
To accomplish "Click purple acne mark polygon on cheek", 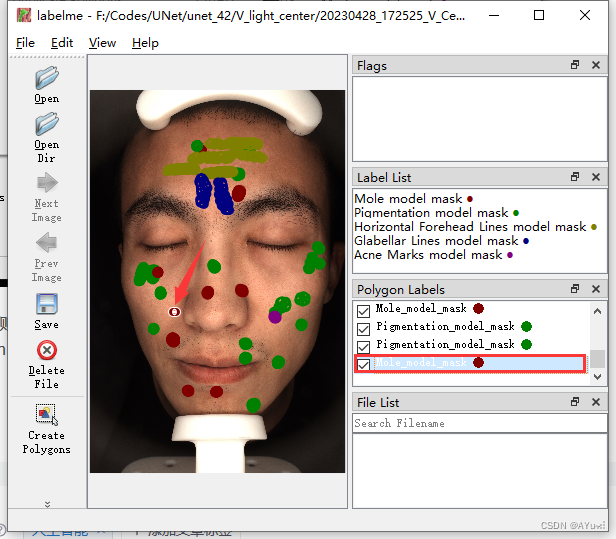I will [275, 316].
